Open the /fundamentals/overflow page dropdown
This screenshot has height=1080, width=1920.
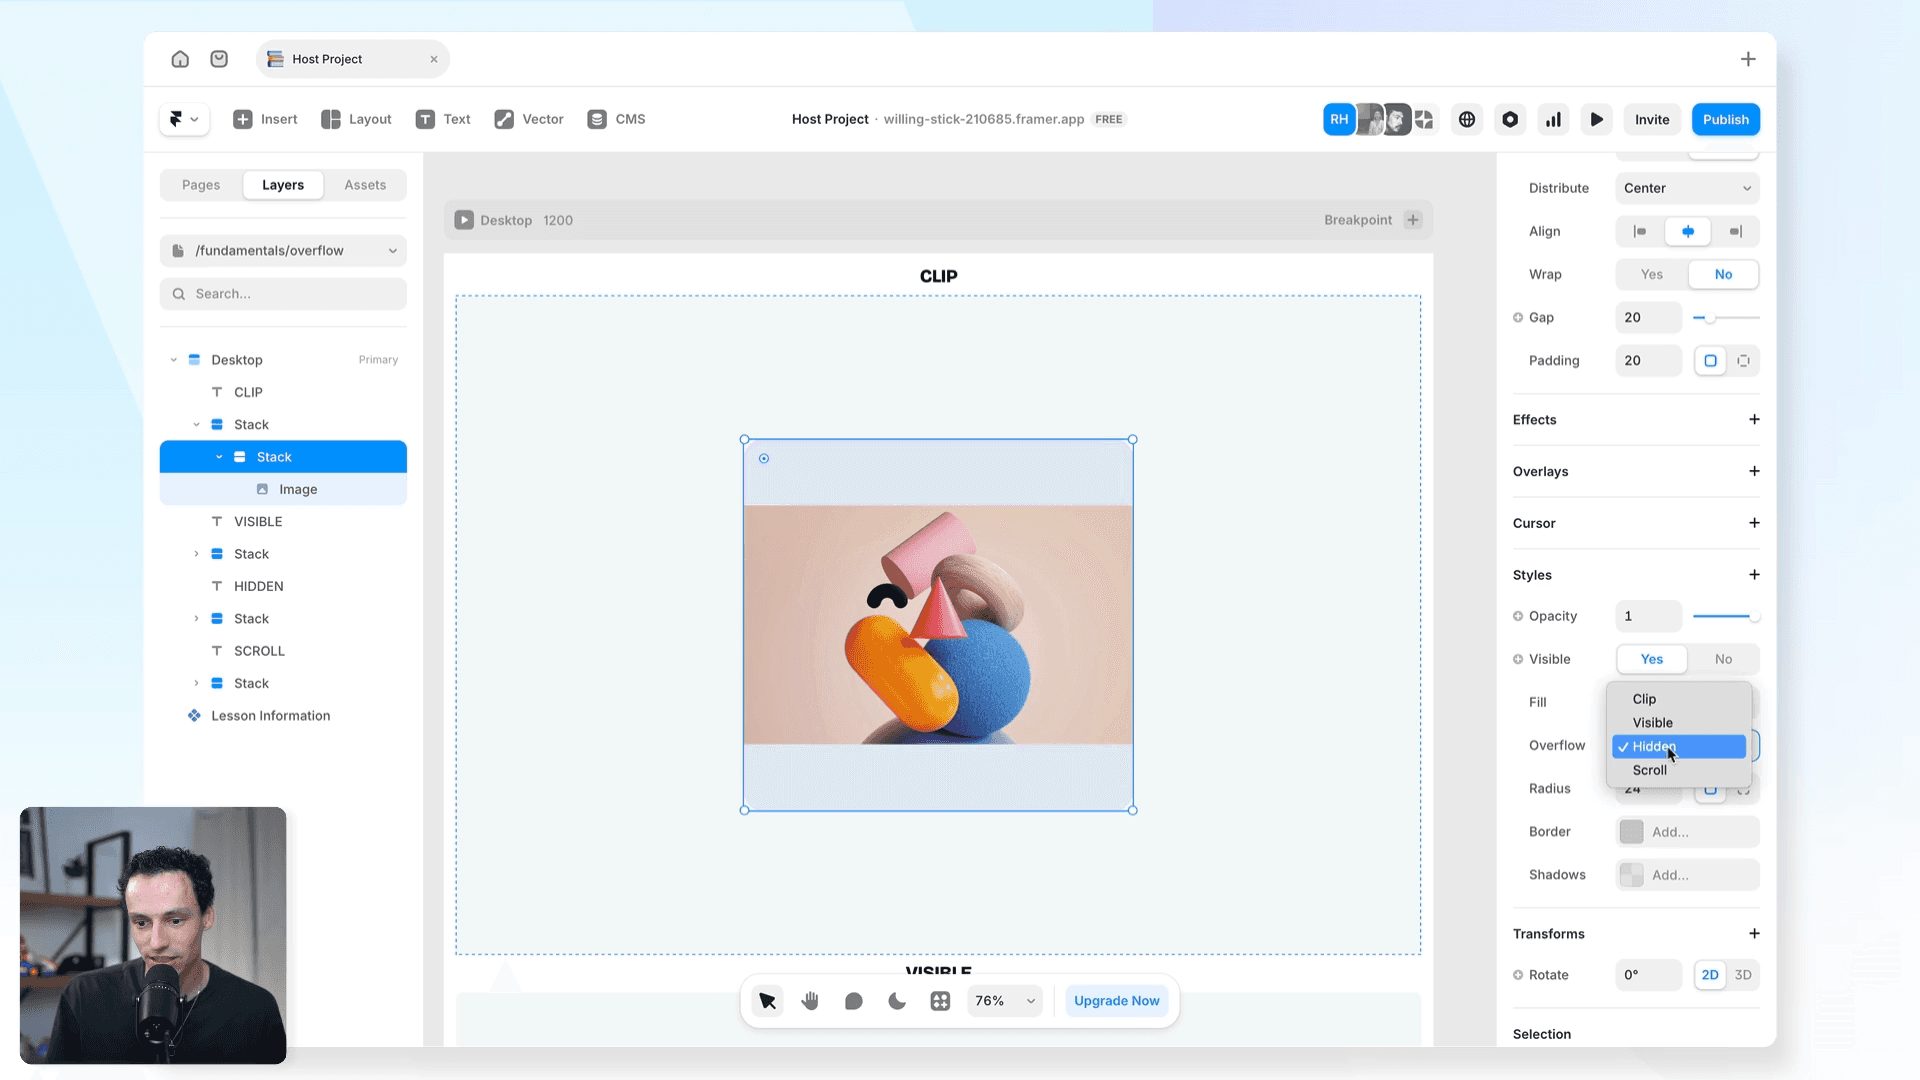pos(283,250)
